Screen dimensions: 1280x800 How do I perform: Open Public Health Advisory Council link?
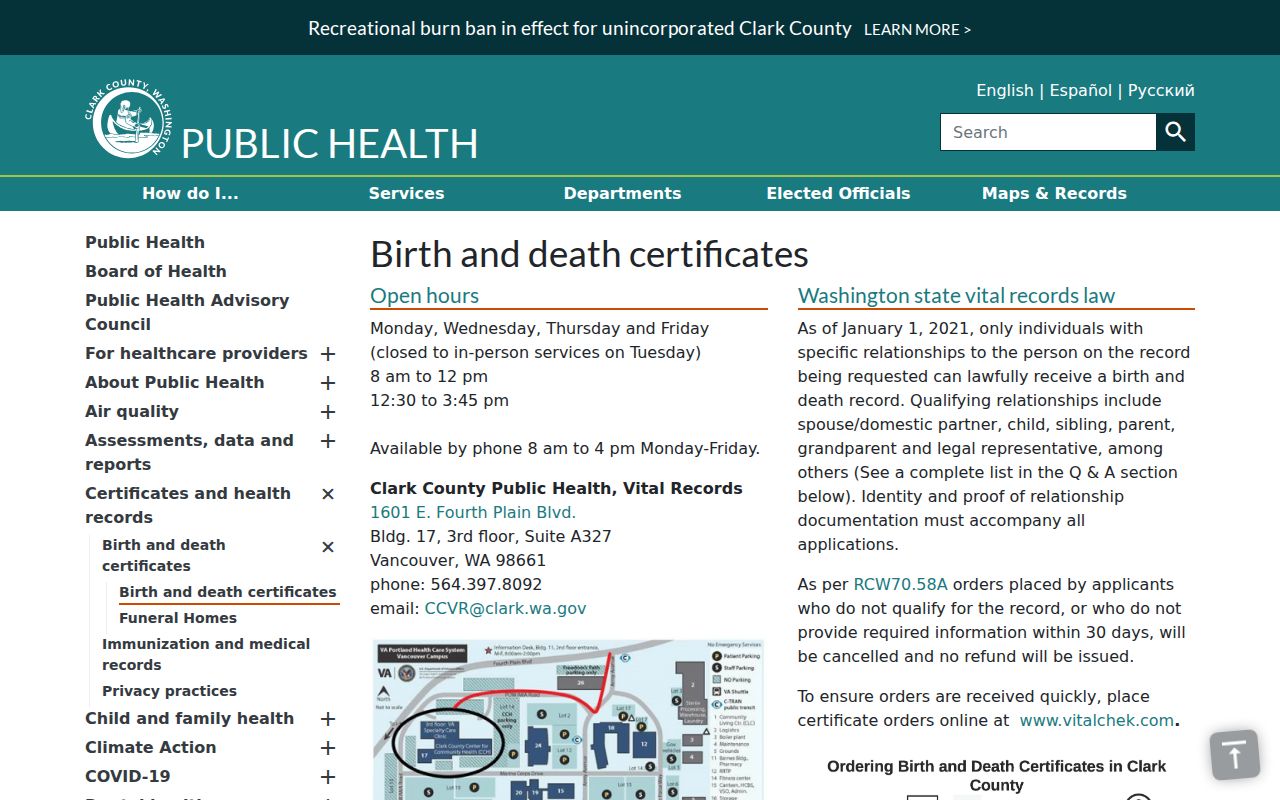[x=187, y=312]
